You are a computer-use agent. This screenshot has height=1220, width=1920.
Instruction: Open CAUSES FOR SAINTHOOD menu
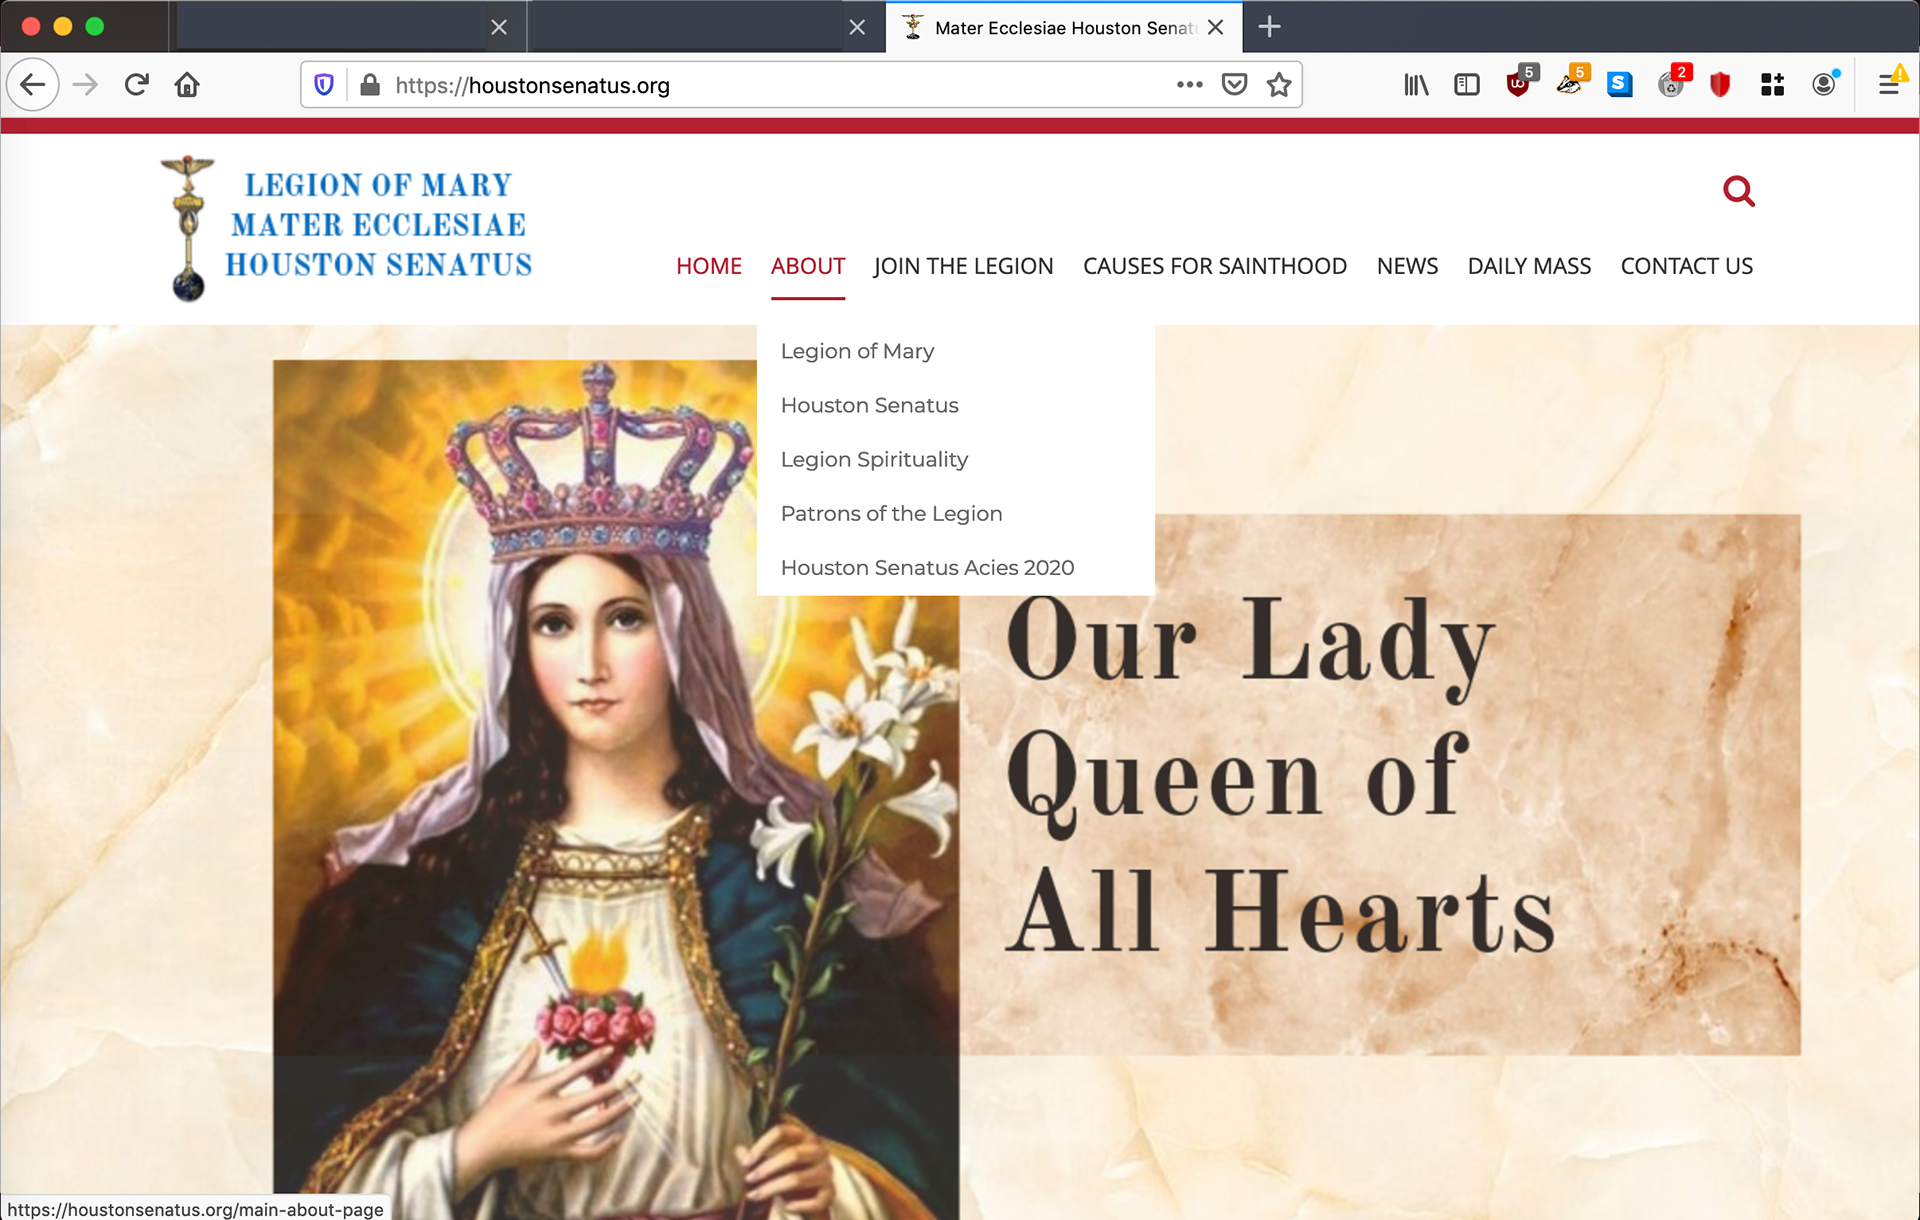point(1215,266)
